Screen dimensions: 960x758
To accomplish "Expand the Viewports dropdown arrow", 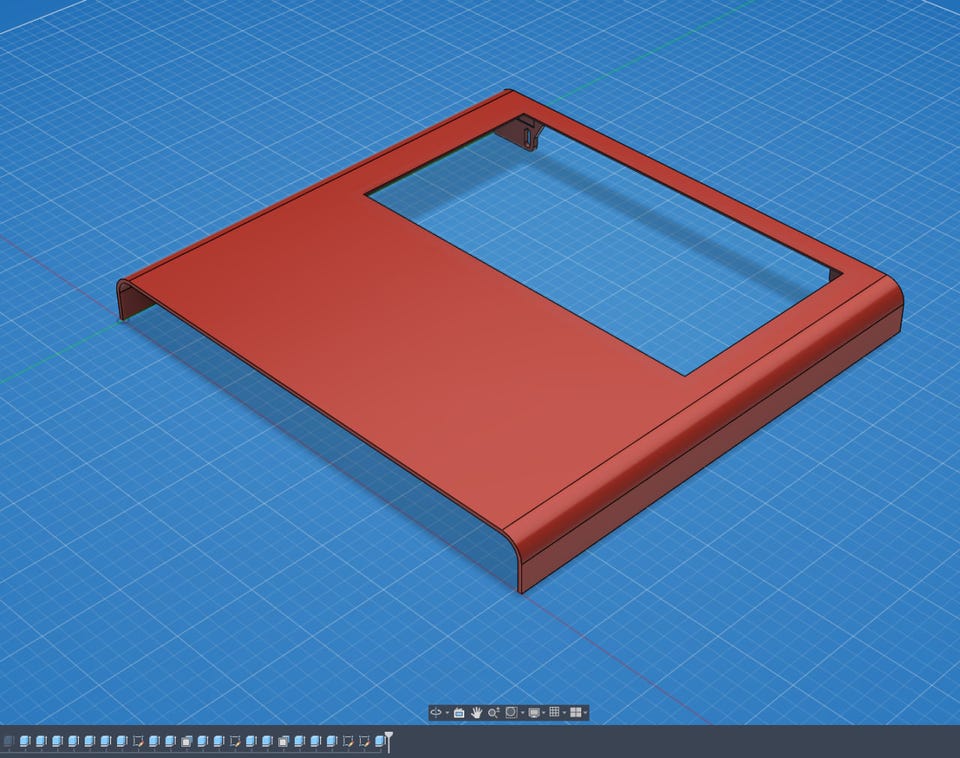I will [585, 713].
